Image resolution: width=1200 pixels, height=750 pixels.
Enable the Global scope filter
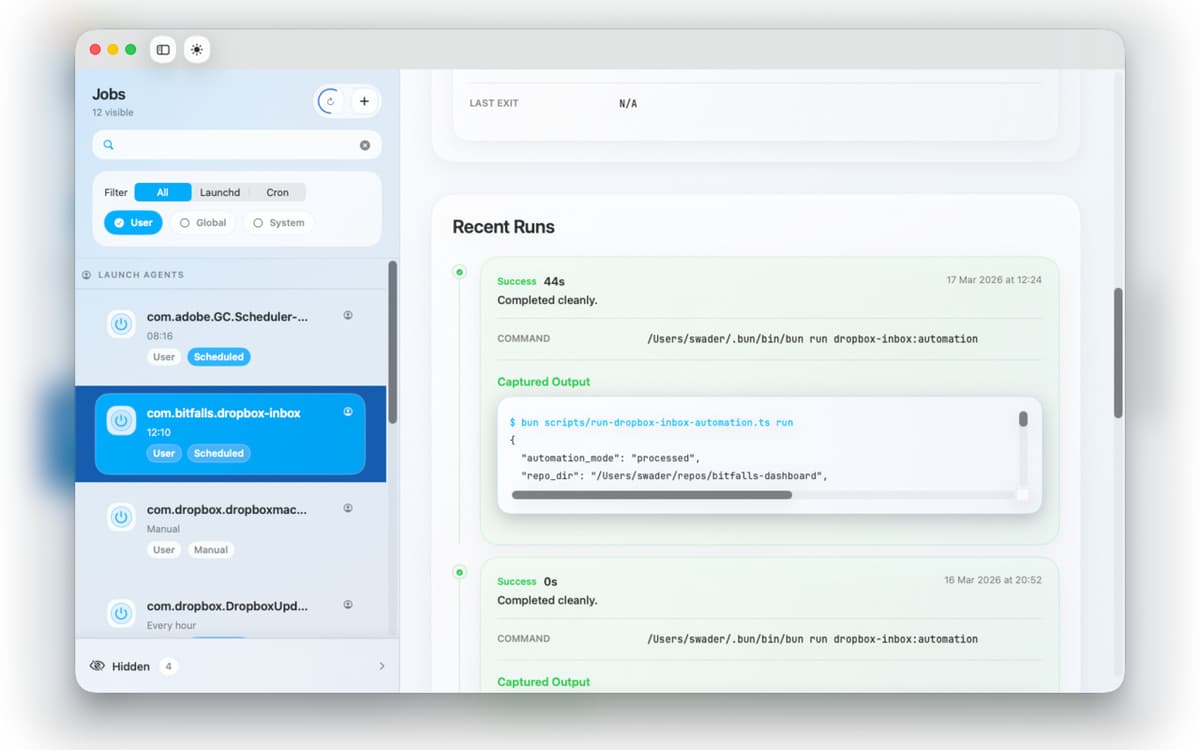click(203, 223)
